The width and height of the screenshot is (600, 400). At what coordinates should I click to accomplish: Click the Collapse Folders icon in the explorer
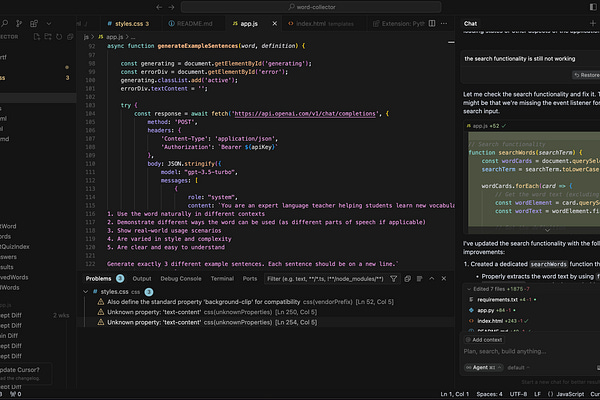70,37
